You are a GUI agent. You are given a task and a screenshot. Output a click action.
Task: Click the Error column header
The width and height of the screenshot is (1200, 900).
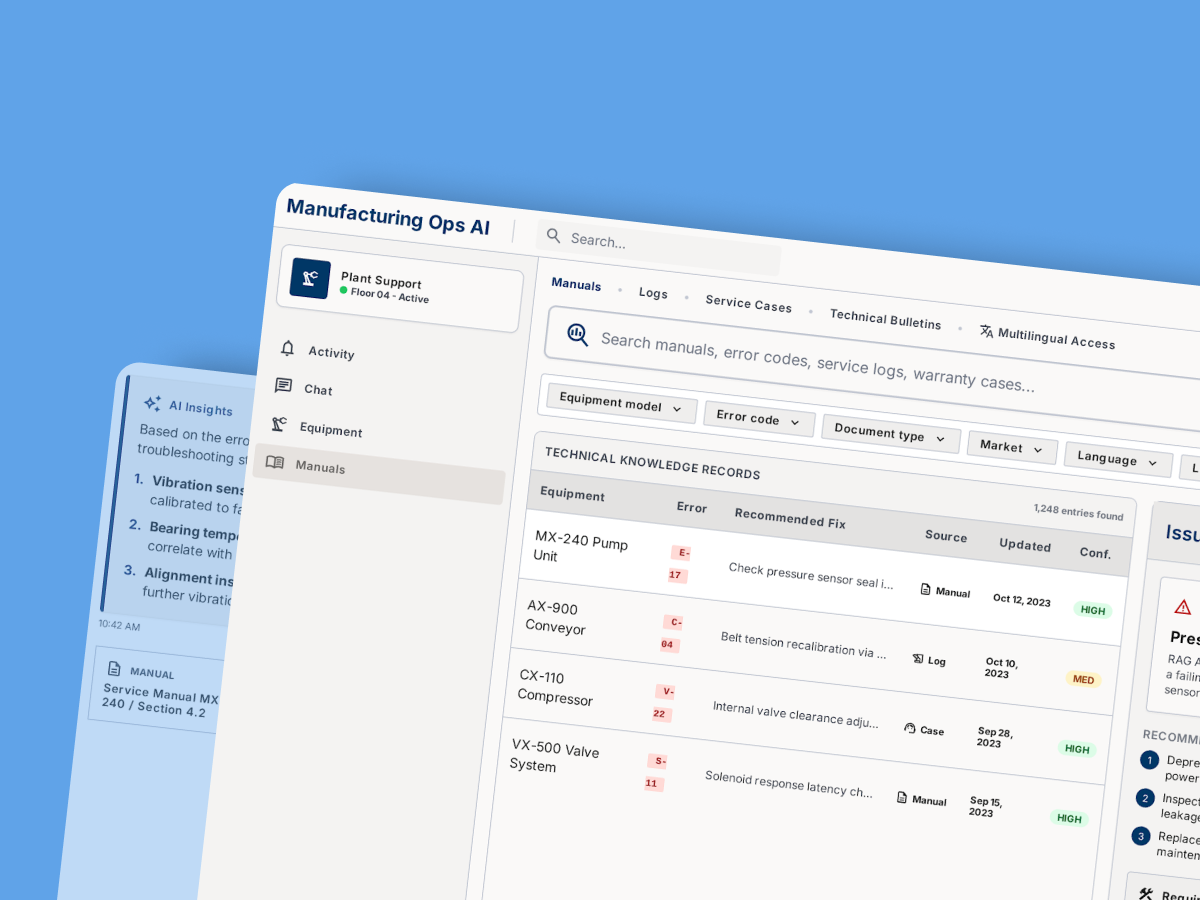[692, 507]
